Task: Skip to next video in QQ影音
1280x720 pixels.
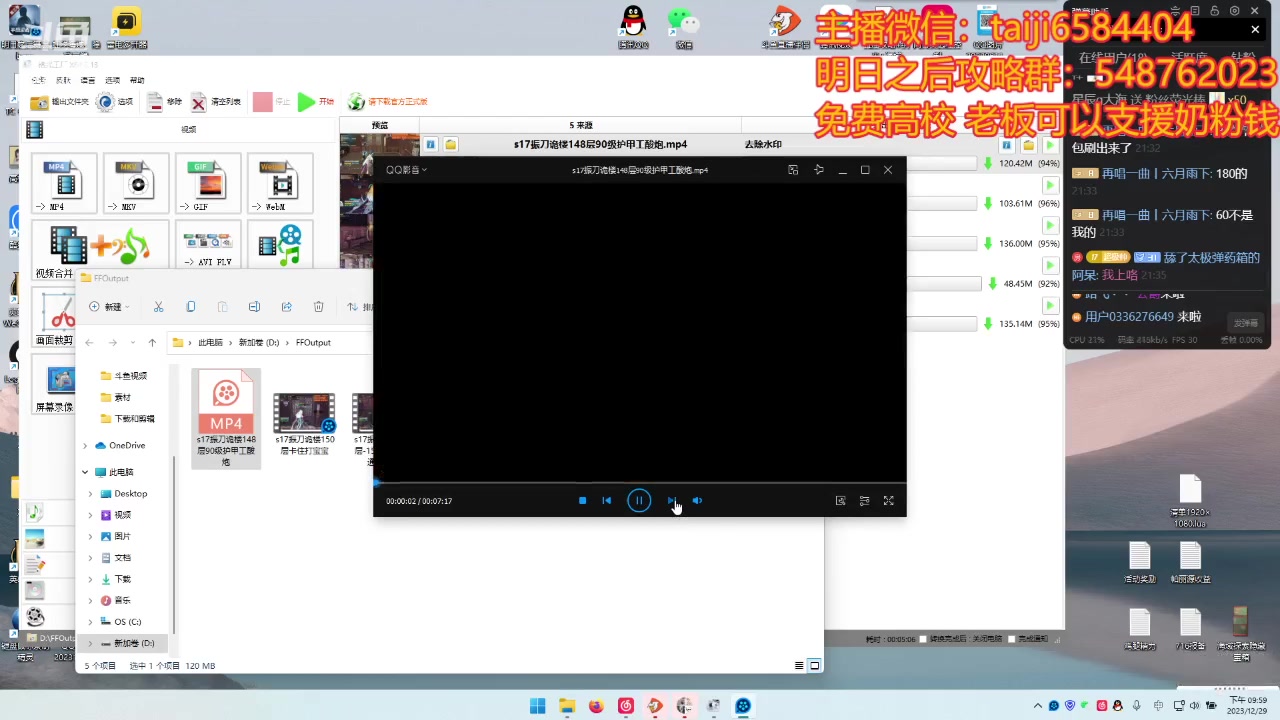Action: click(x=671, y=500)
